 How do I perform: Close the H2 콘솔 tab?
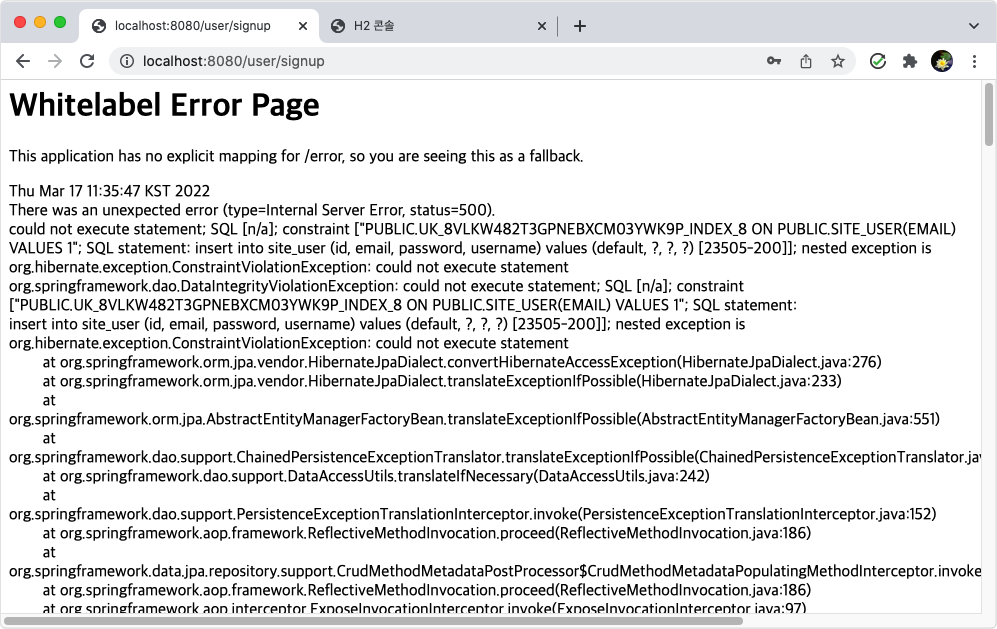tap(542, 26)
